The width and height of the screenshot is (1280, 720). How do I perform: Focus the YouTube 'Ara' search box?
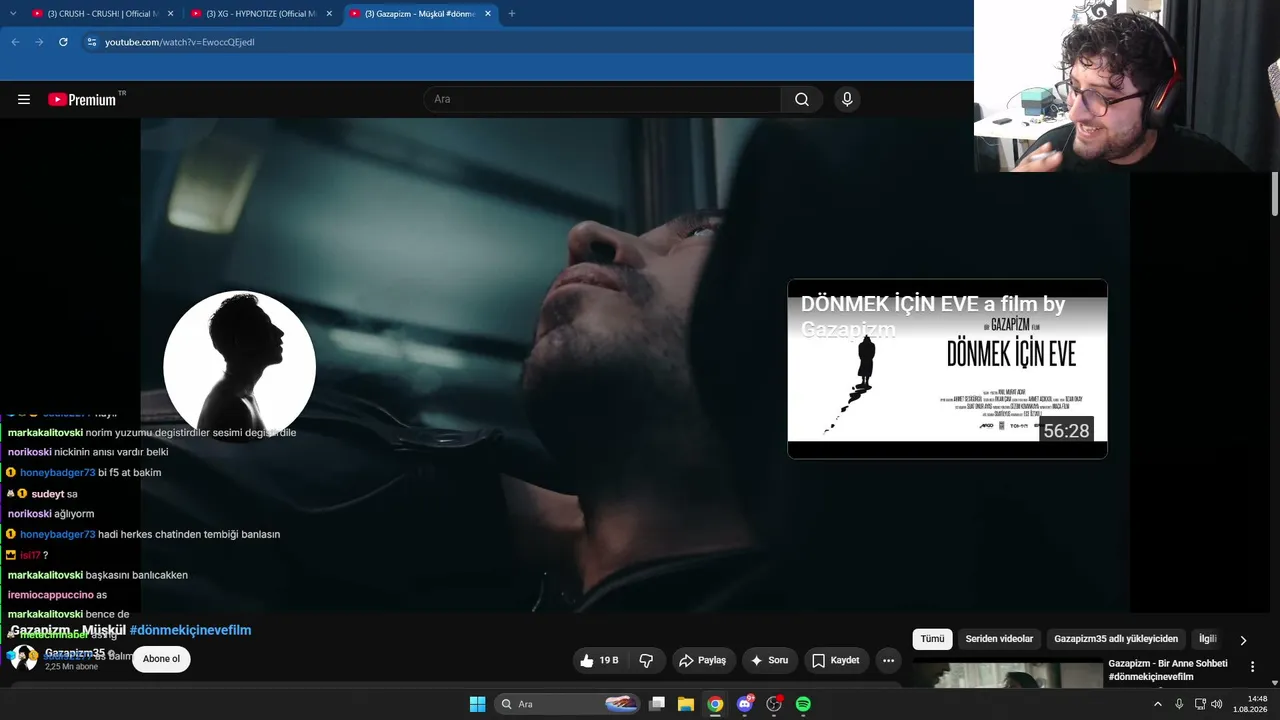(602, 99)
